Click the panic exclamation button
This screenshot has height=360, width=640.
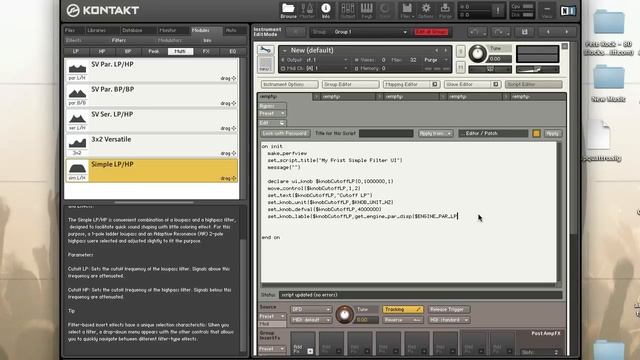(498, 11)
